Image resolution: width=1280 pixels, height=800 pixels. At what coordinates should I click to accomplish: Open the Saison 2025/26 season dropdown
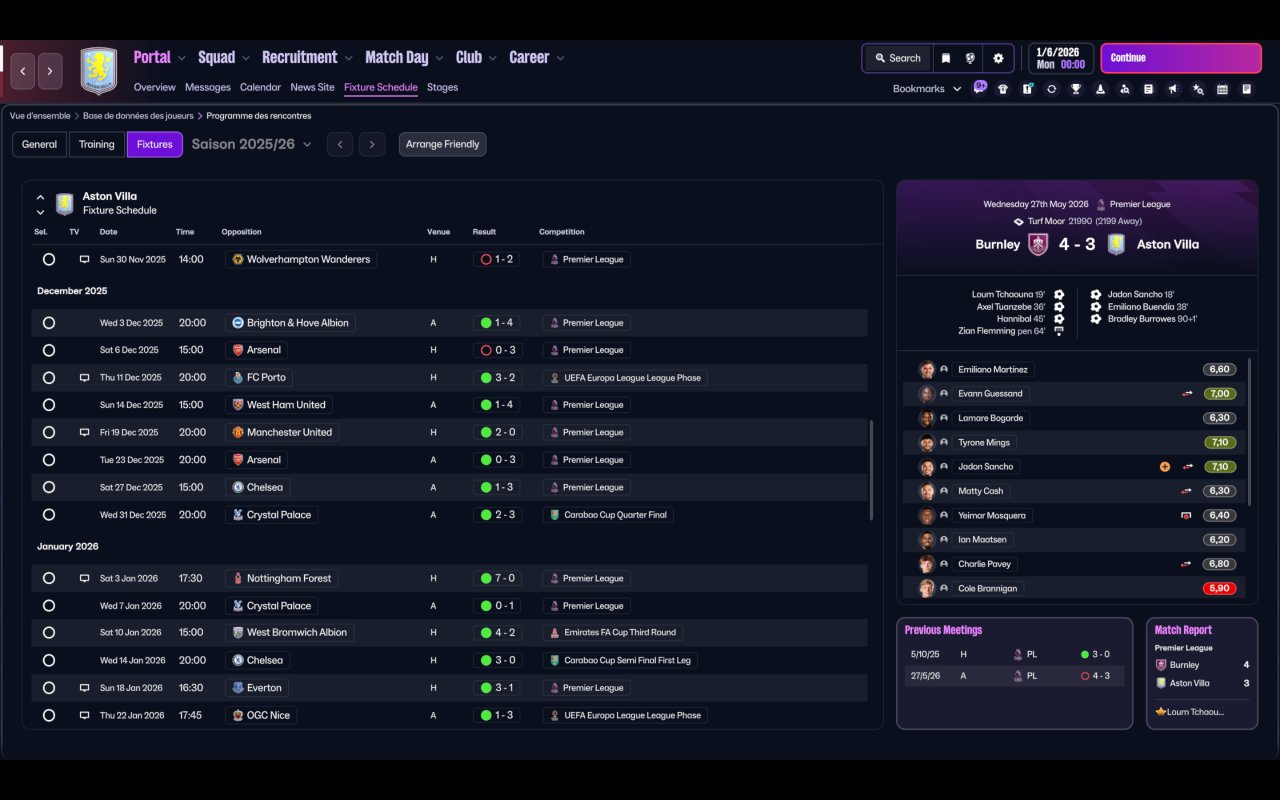(252, 144)
